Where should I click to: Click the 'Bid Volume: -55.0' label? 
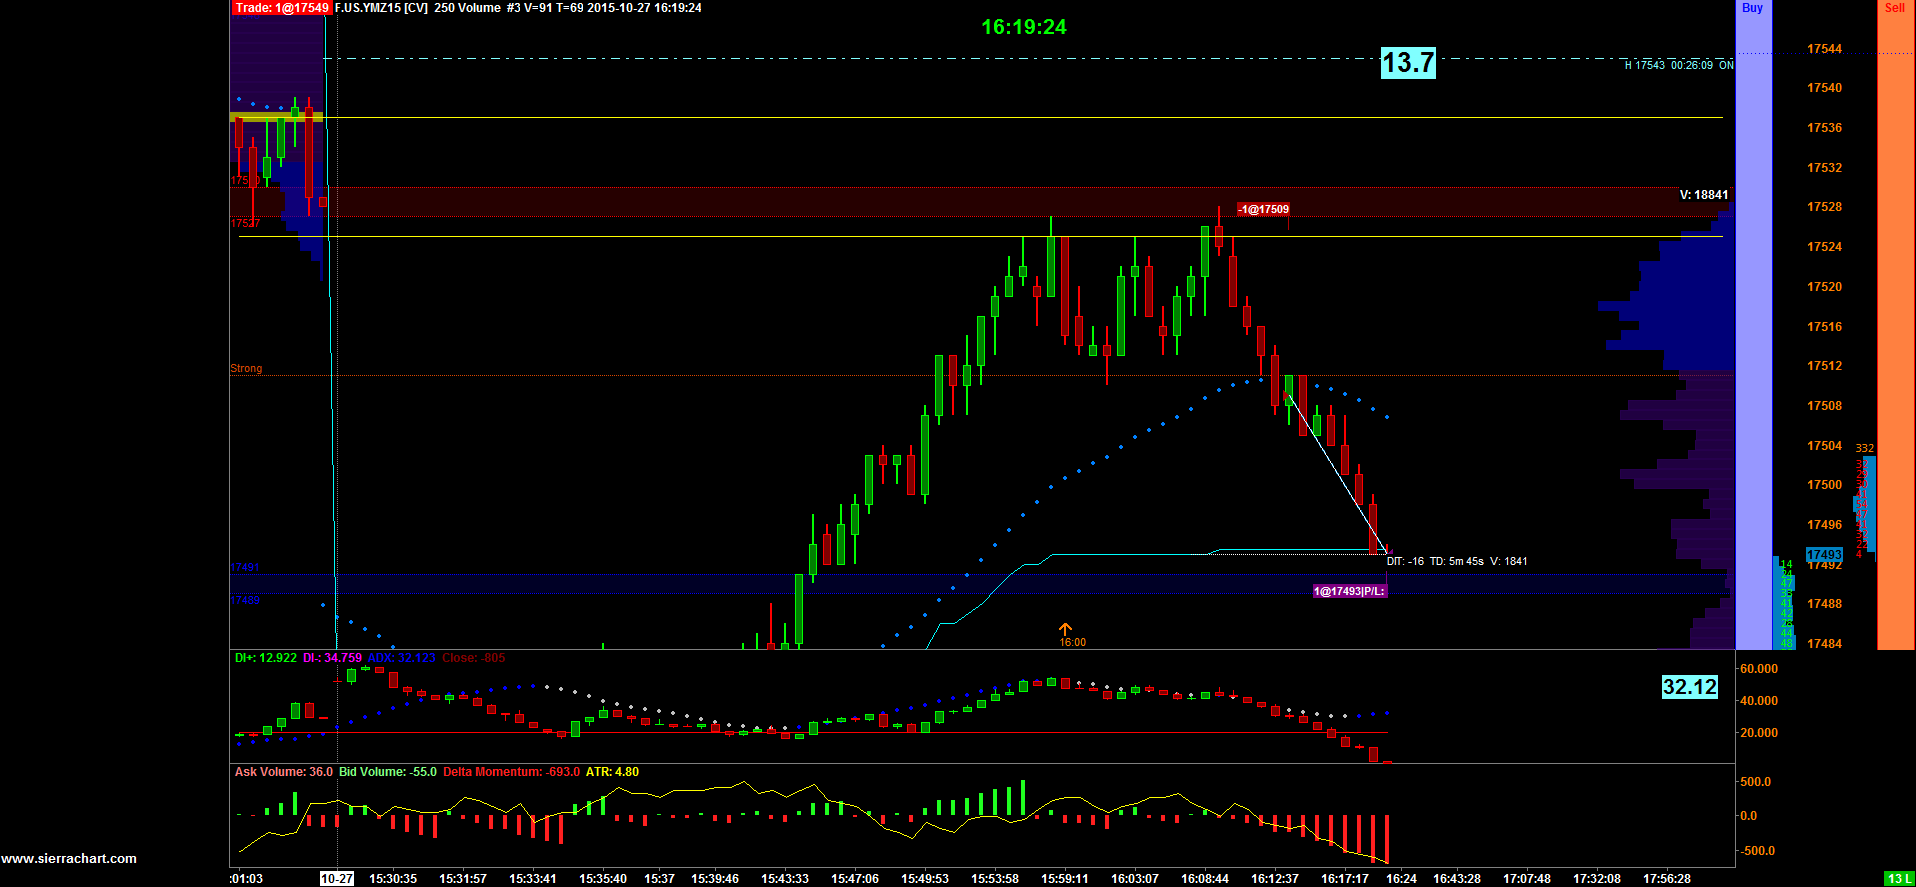point(388,772)
